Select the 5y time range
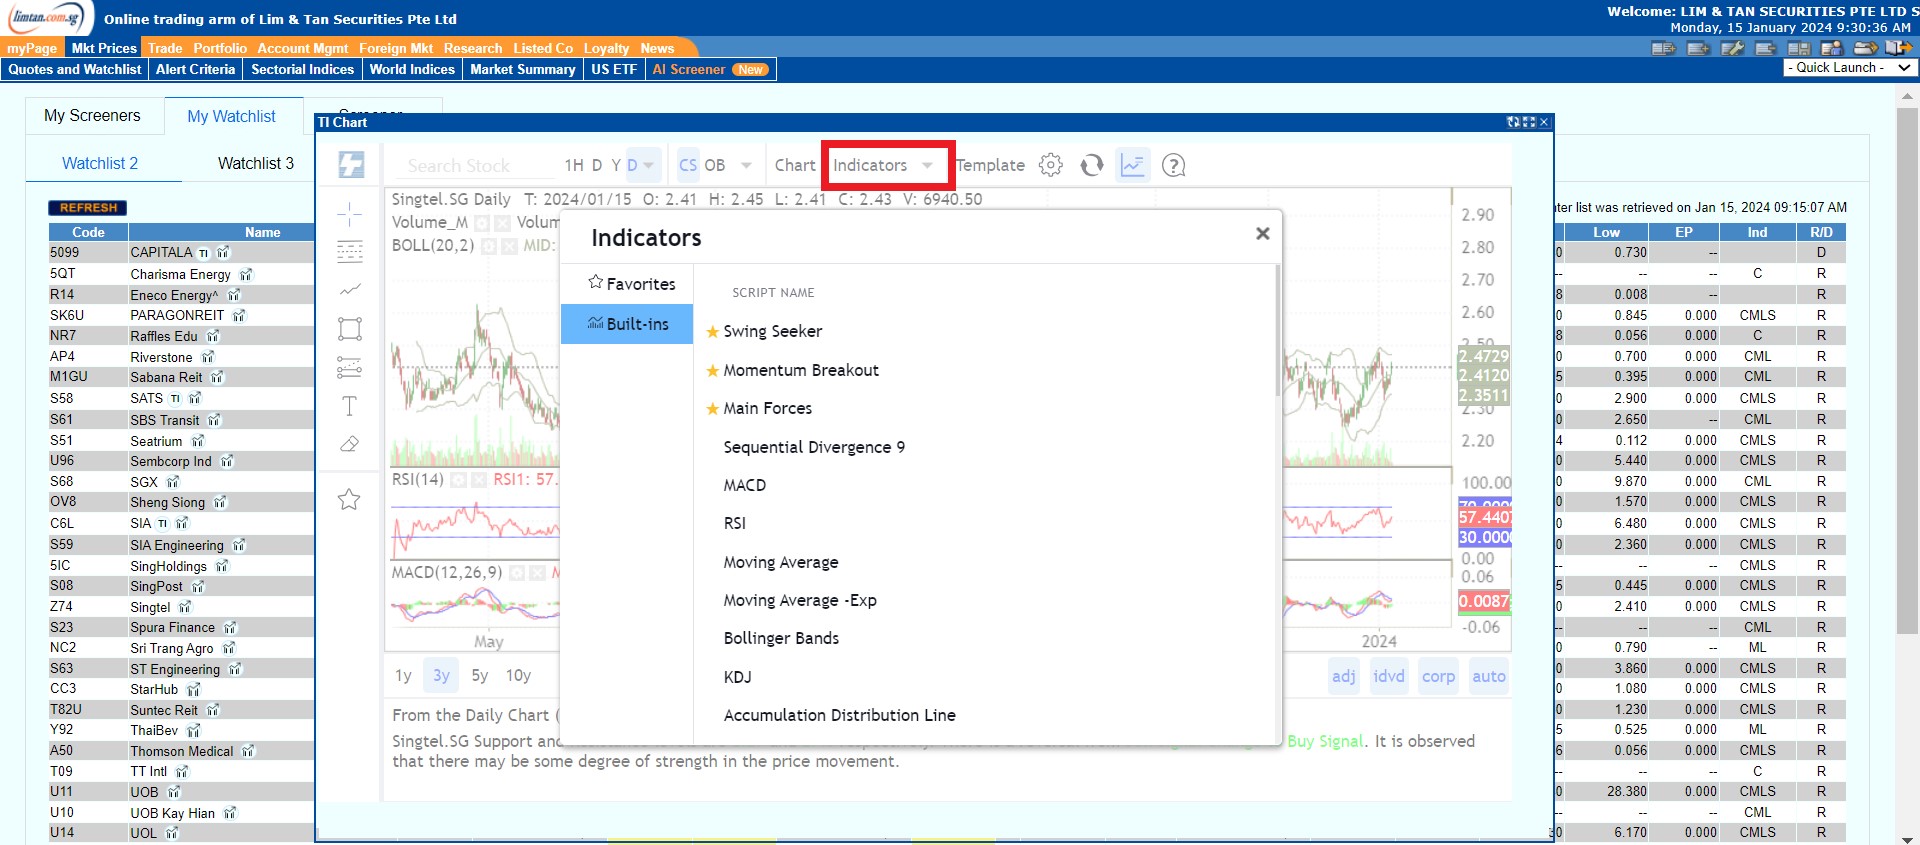The height and width of the screenshot is (845, 1920). (x=480, y=676)
